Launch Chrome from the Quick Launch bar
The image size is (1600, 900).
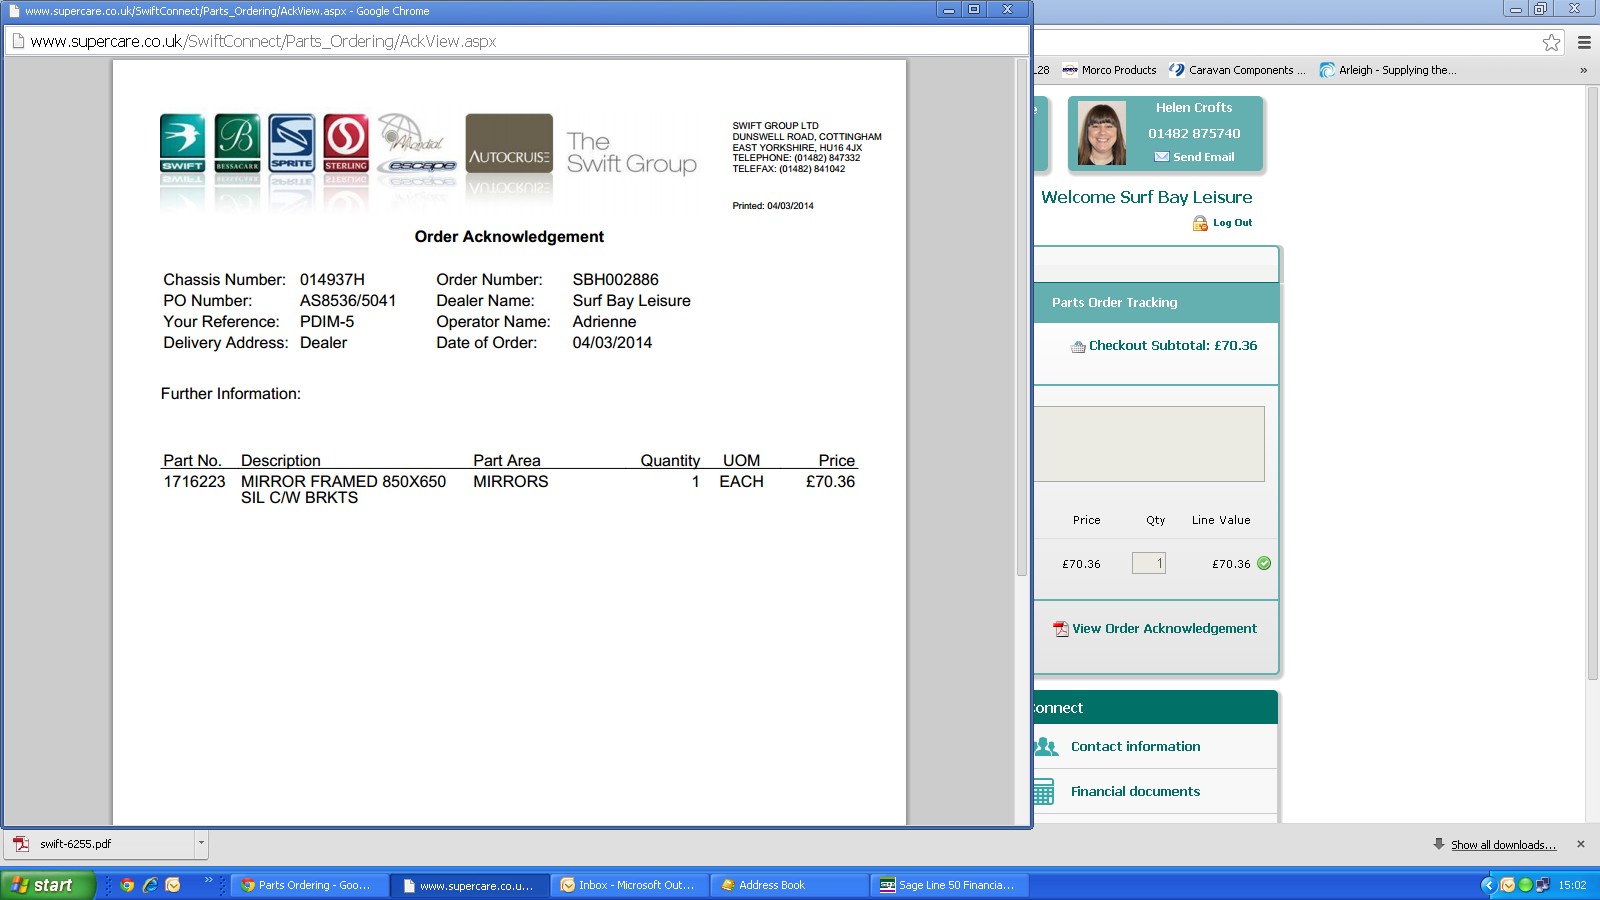[x=127, y=885]
